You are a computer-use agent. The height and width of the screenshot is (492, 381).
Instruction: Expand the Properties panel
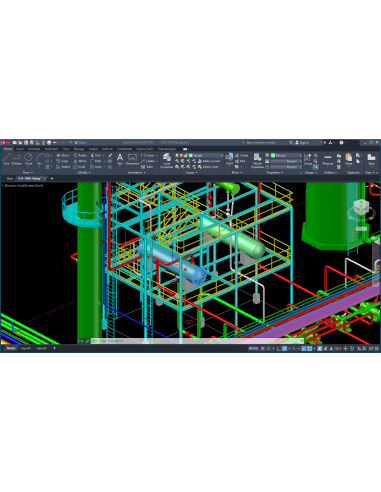point(275,173)
